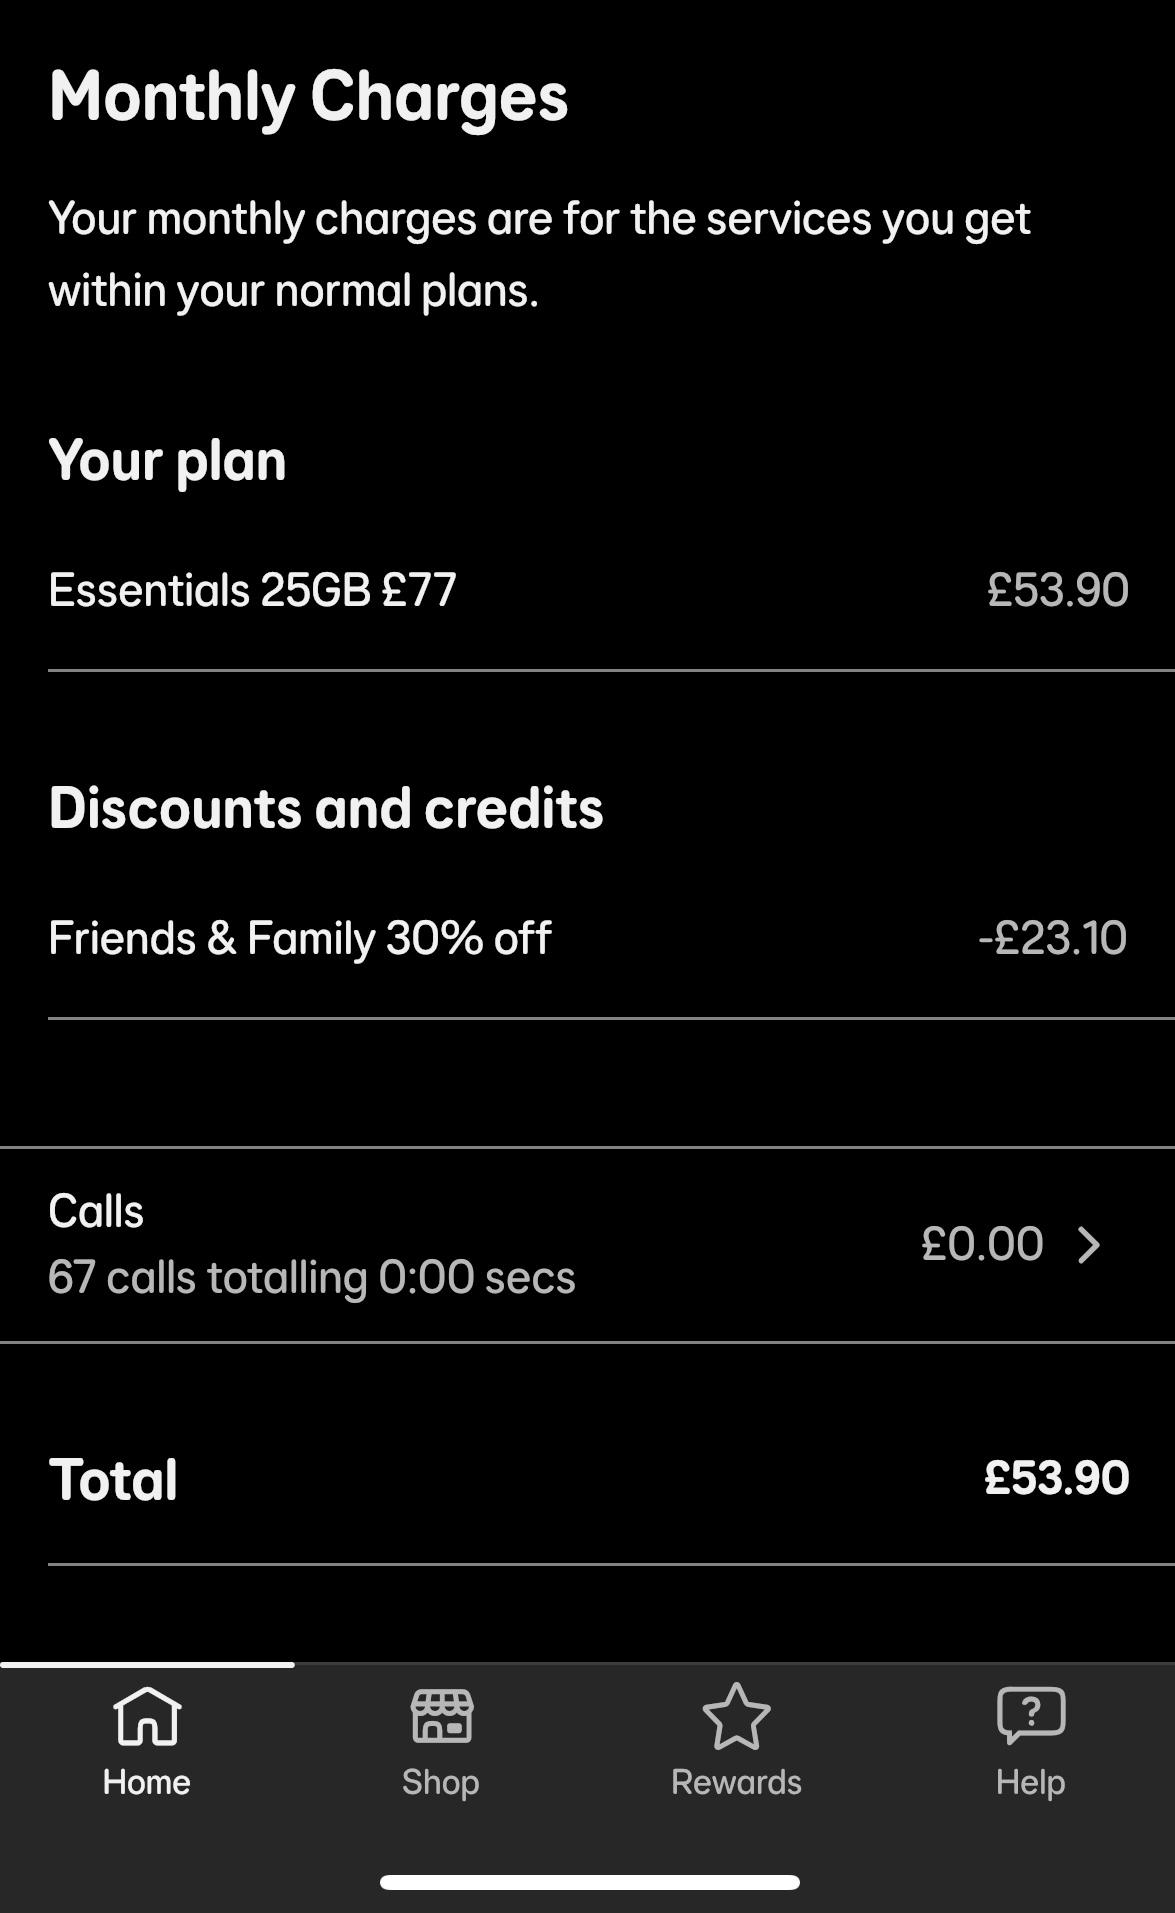
Task: Open the Shop storefront icon
Action: pyautogui.click(x=441, y=1716)
